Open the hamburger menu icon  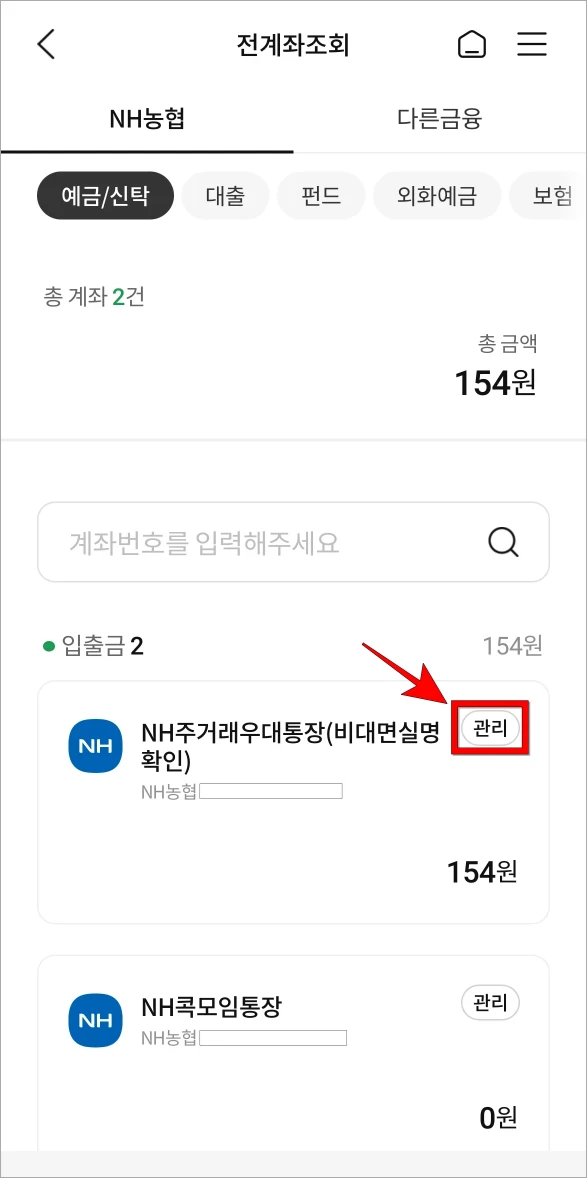tap(532, 43)
